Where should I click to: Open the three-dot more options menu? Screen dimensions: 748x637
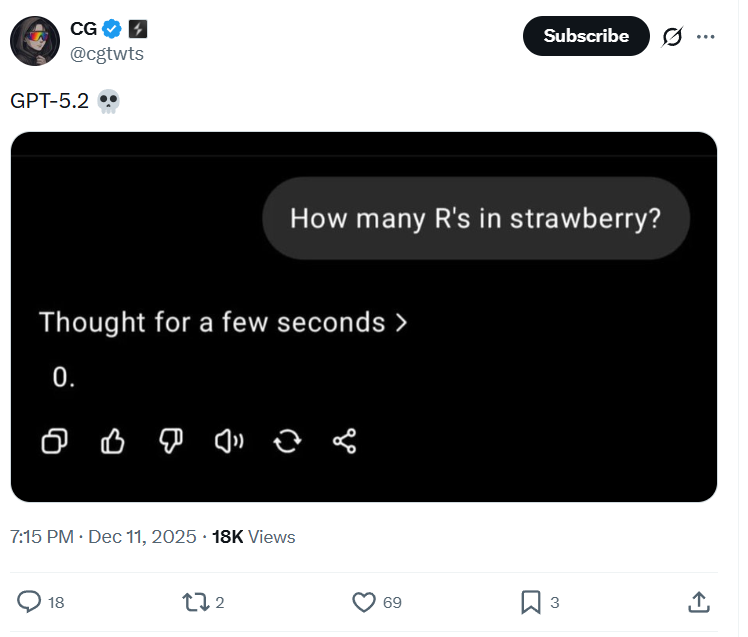[x=706, y=37]
